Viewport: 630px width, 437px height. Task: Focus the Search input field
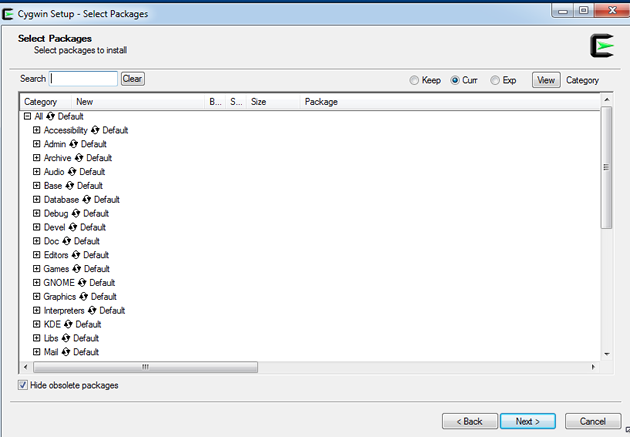84,79
